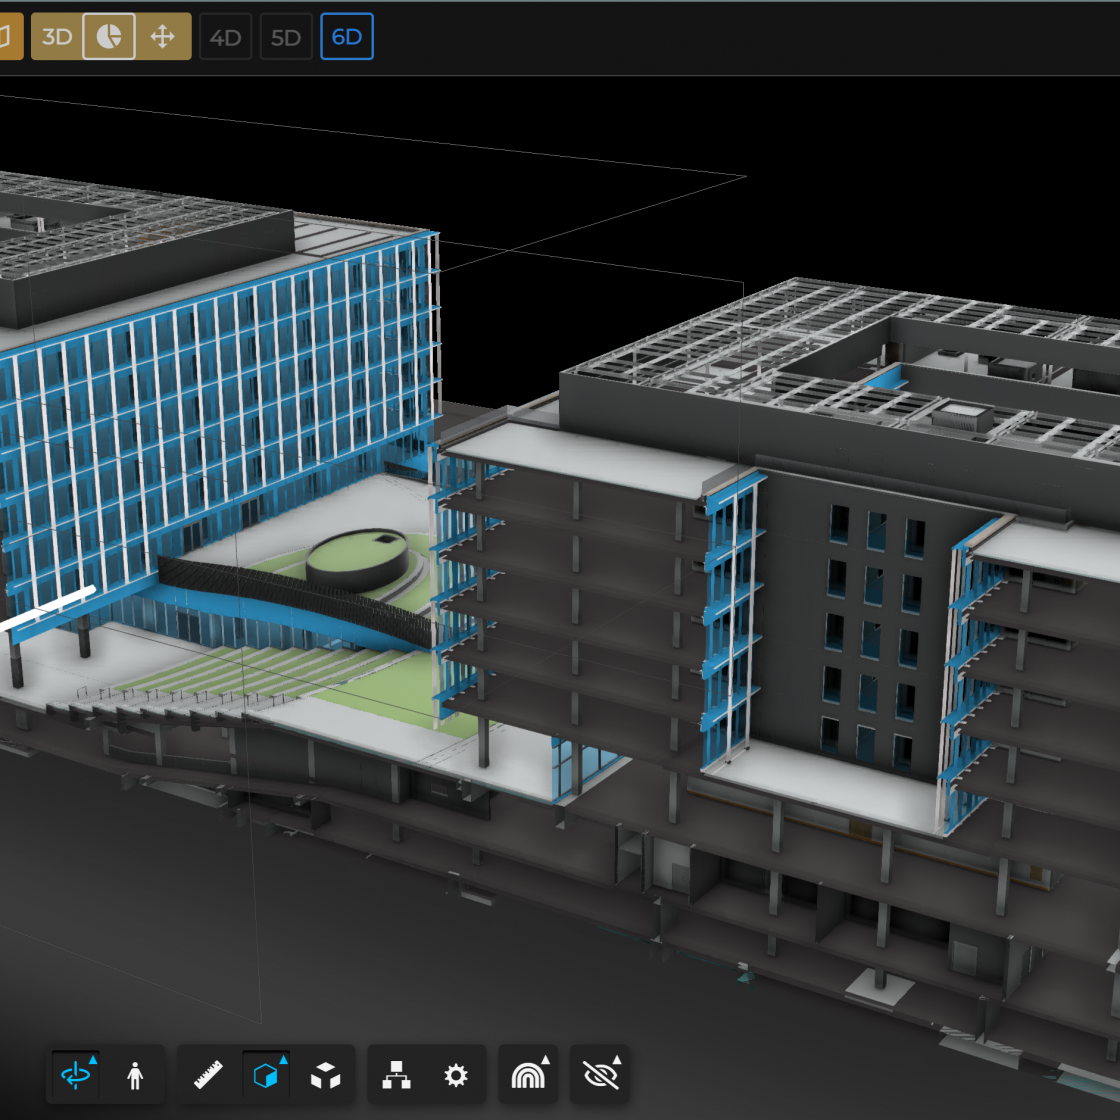Viewport: 1120px width, 1120px height.
Task: Expand the rainbow tool flyout arrow
Action: 544,1058
